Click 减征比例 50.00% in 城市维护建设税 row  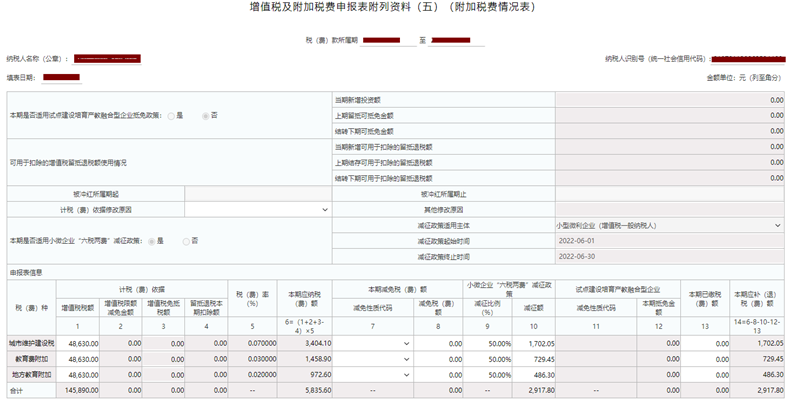coord(488,344)
